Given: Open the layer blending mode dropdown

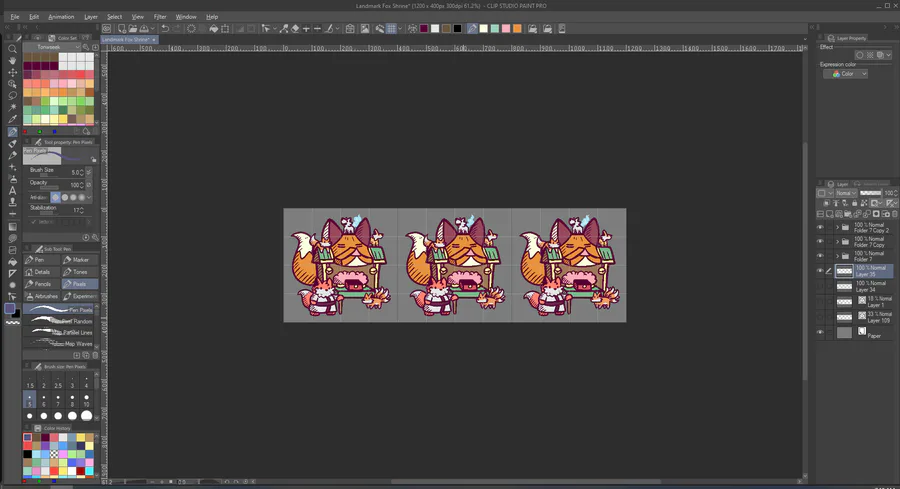Looking at the screenshot, I should [846, 193].
